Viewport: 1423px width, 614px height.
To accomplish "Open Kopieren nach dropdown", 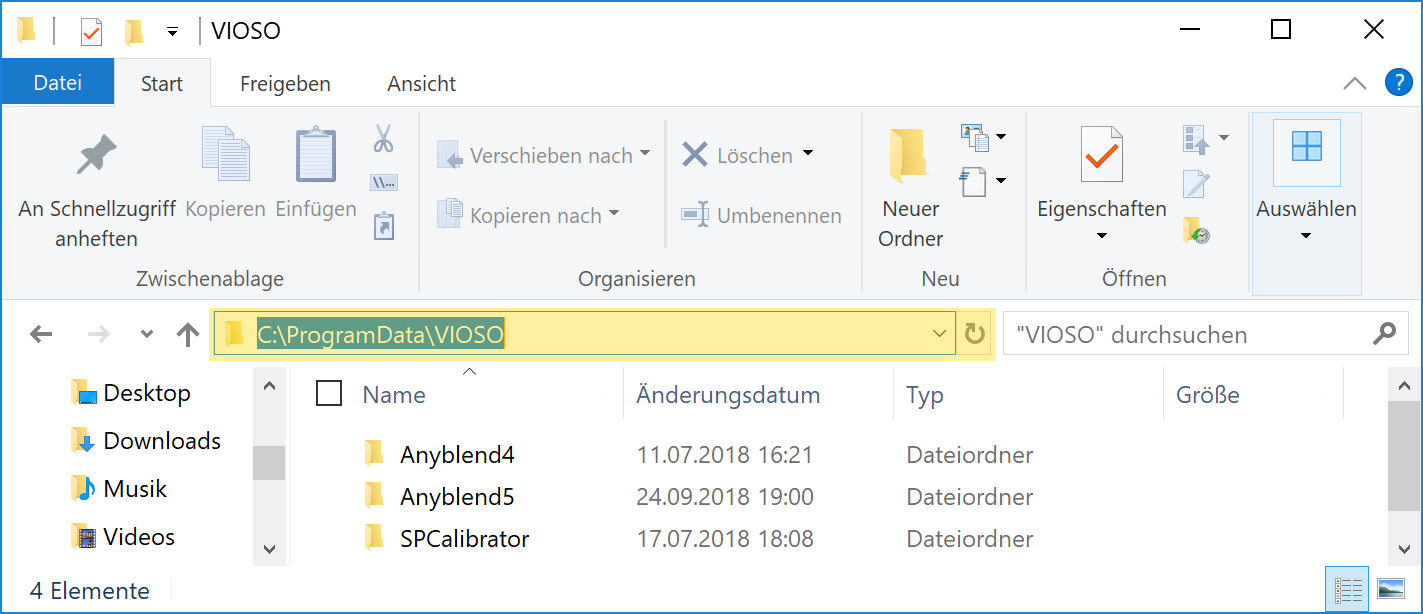I will 613,214.
